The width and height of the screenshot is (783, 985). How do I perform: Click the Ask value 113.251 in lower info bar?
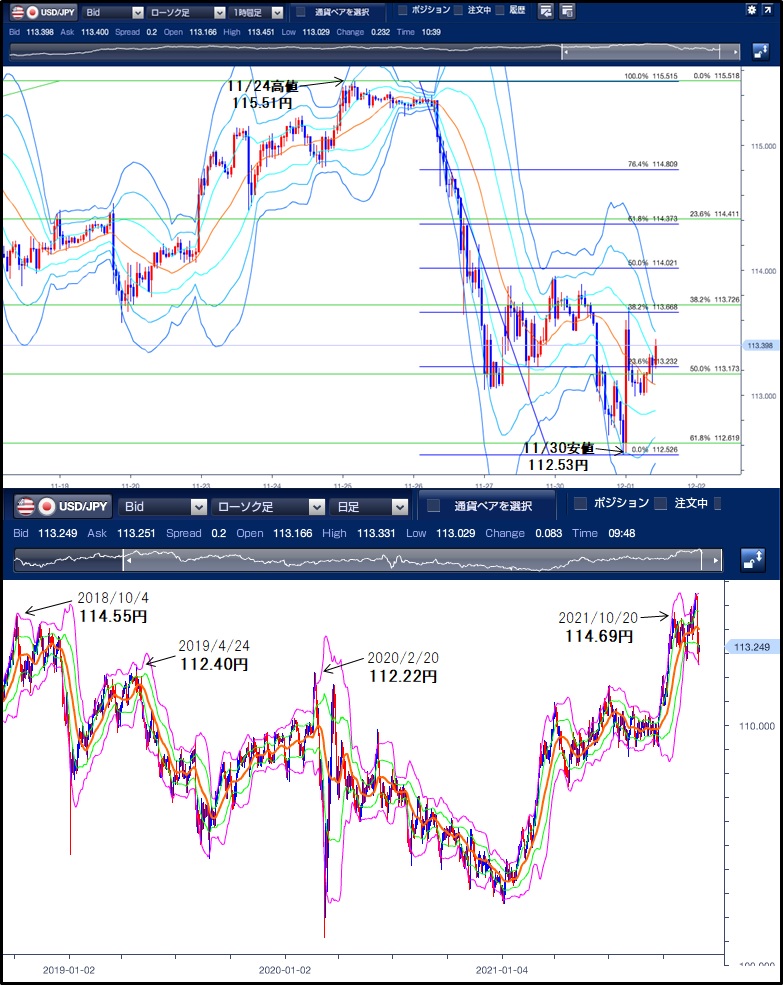coord(136,533)
